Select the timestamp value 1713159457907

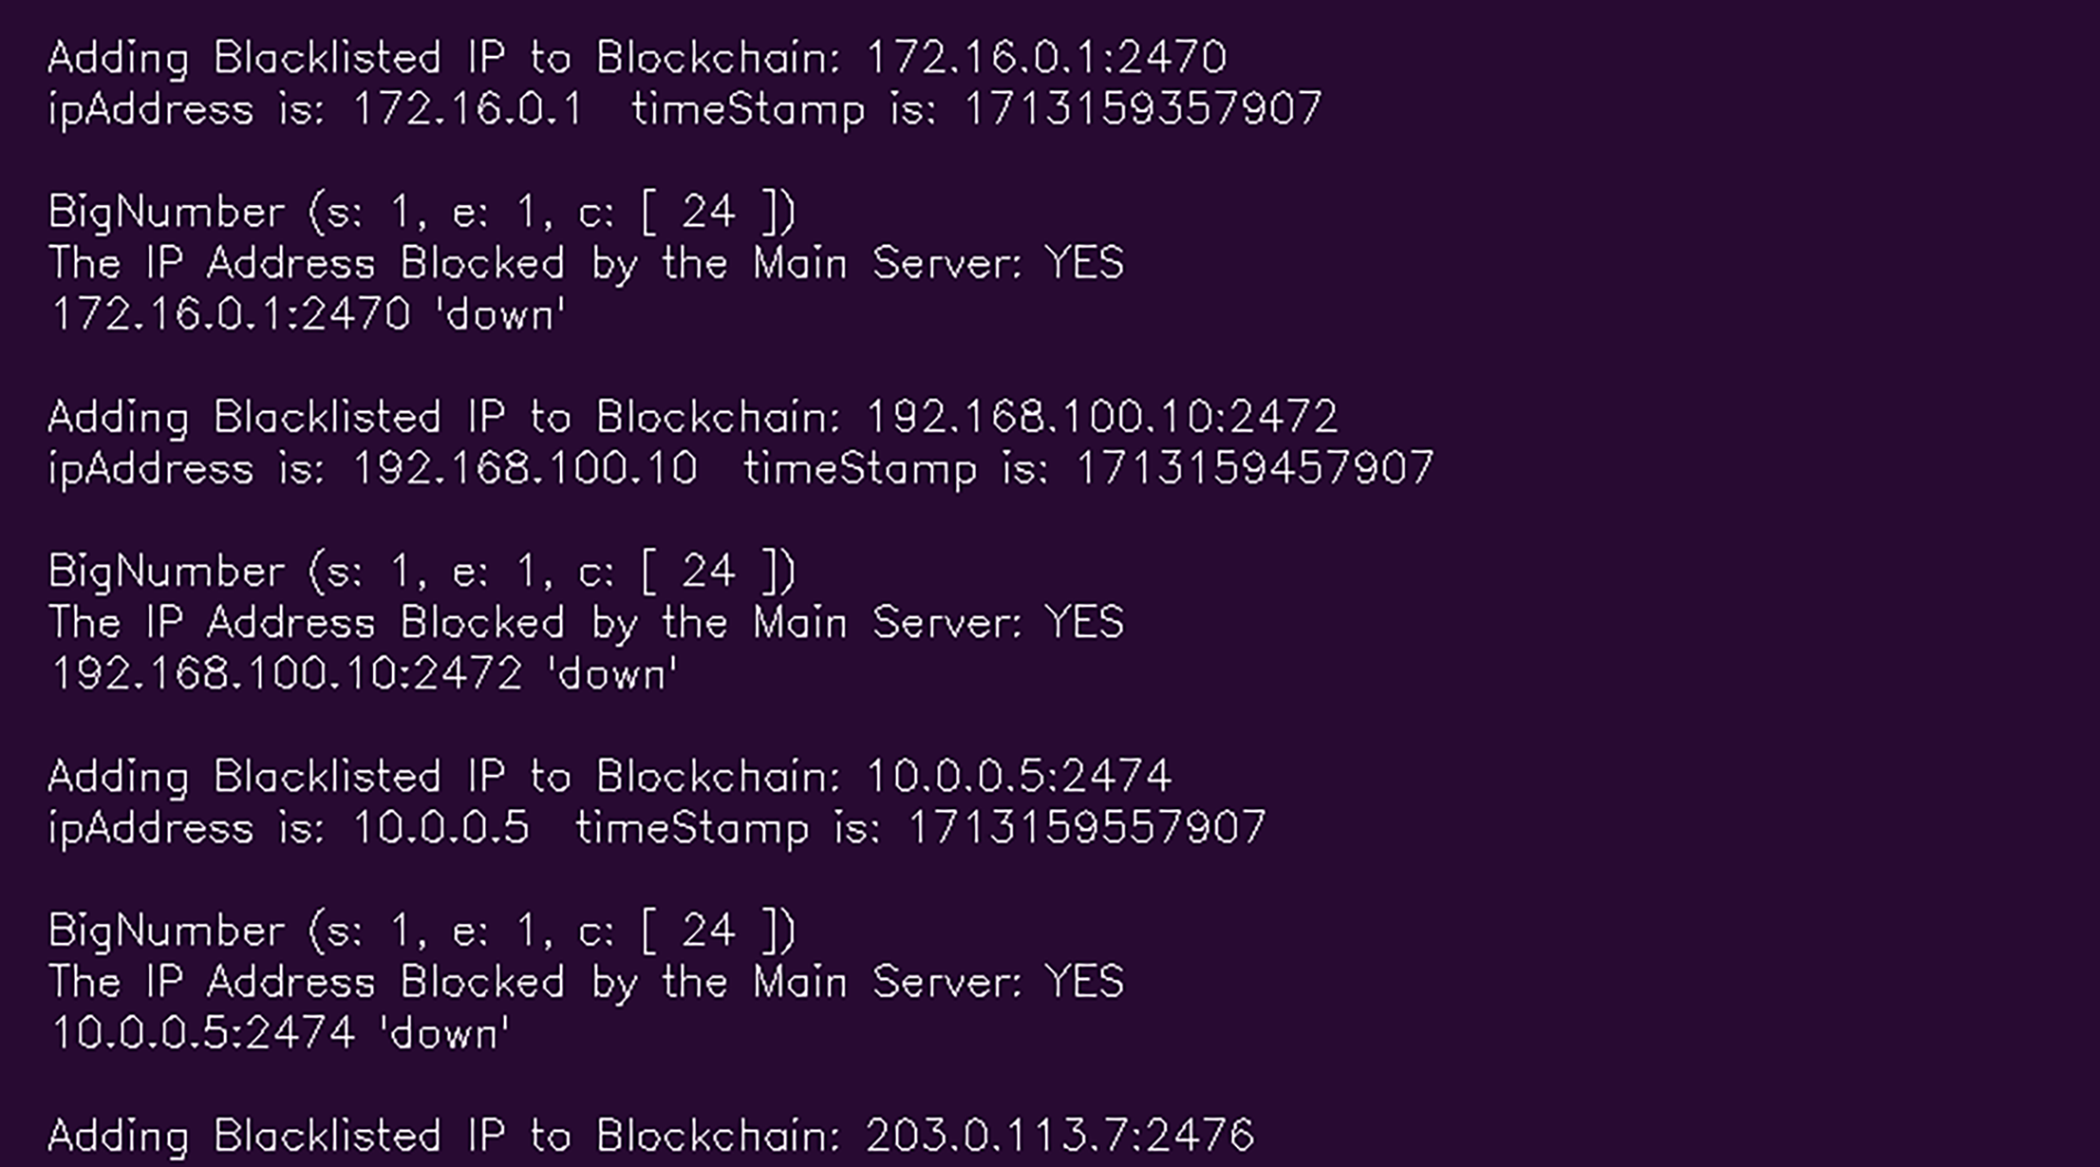click(1255, 469)
